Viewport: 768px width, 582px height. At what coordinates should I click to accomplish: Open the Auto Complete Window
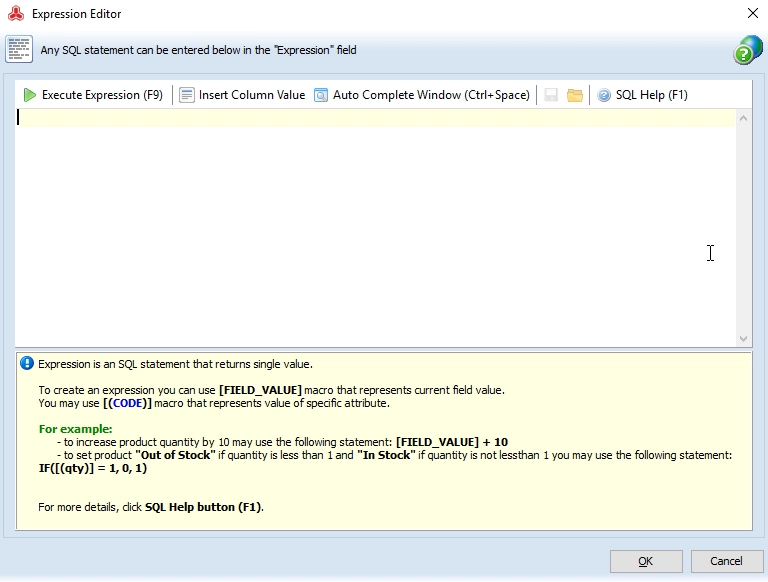point(422,95)
